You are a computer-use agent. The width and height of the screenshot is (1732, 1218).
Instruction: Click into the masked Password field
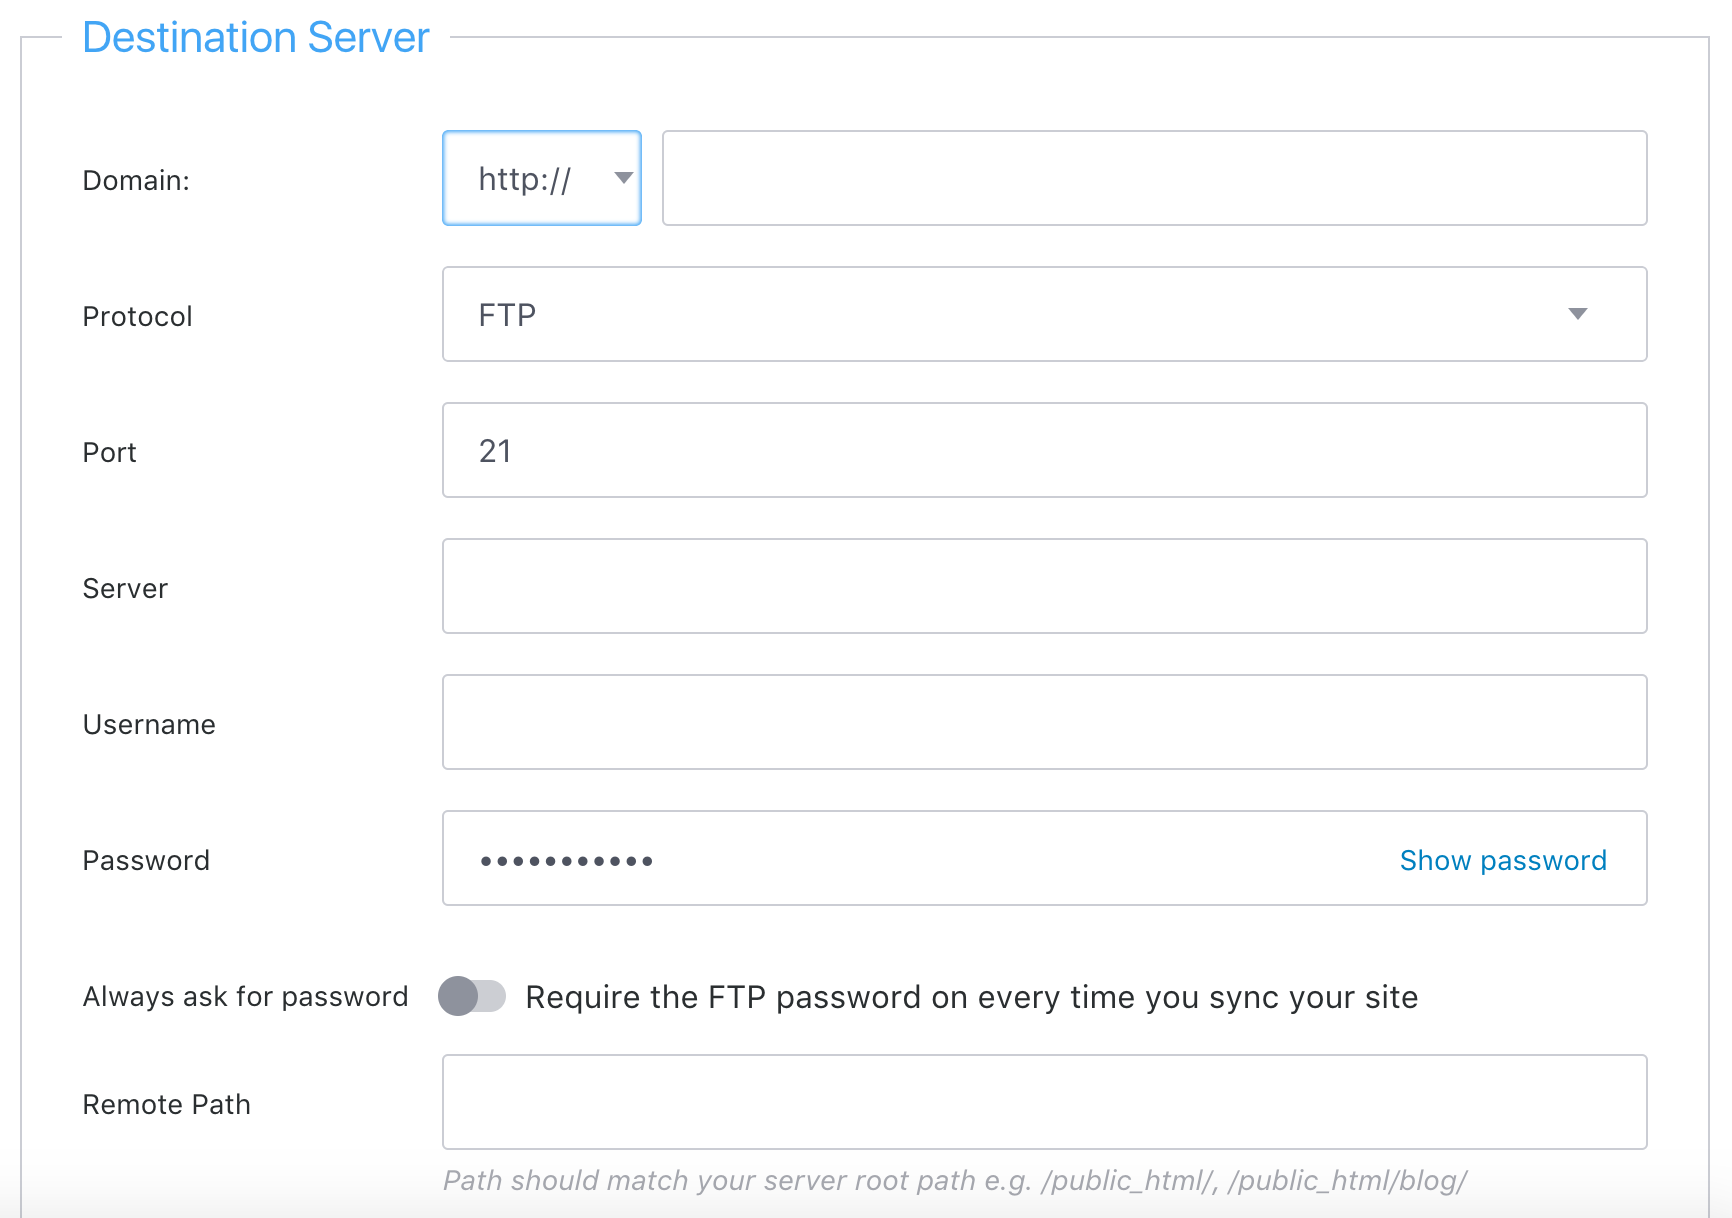[x=900, y=858]
